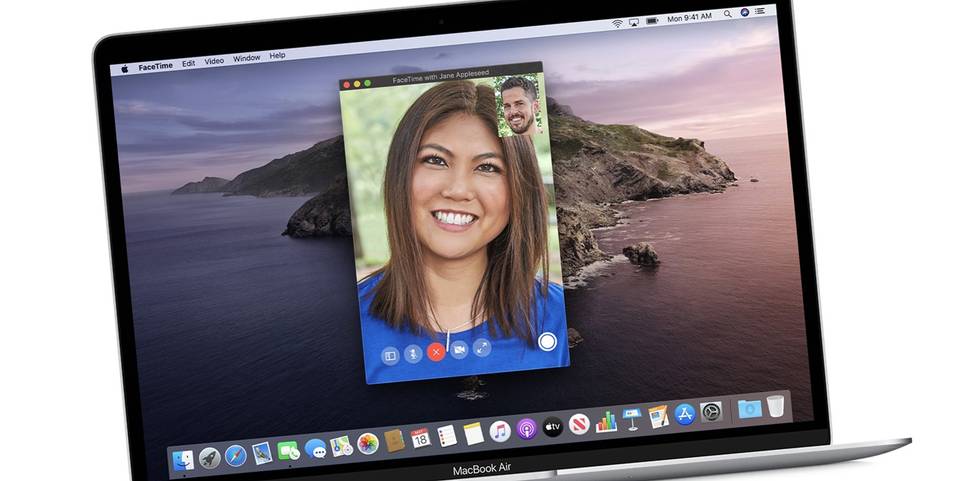Click the FaceTime with Jane Appleseed title

coord(441,77)
